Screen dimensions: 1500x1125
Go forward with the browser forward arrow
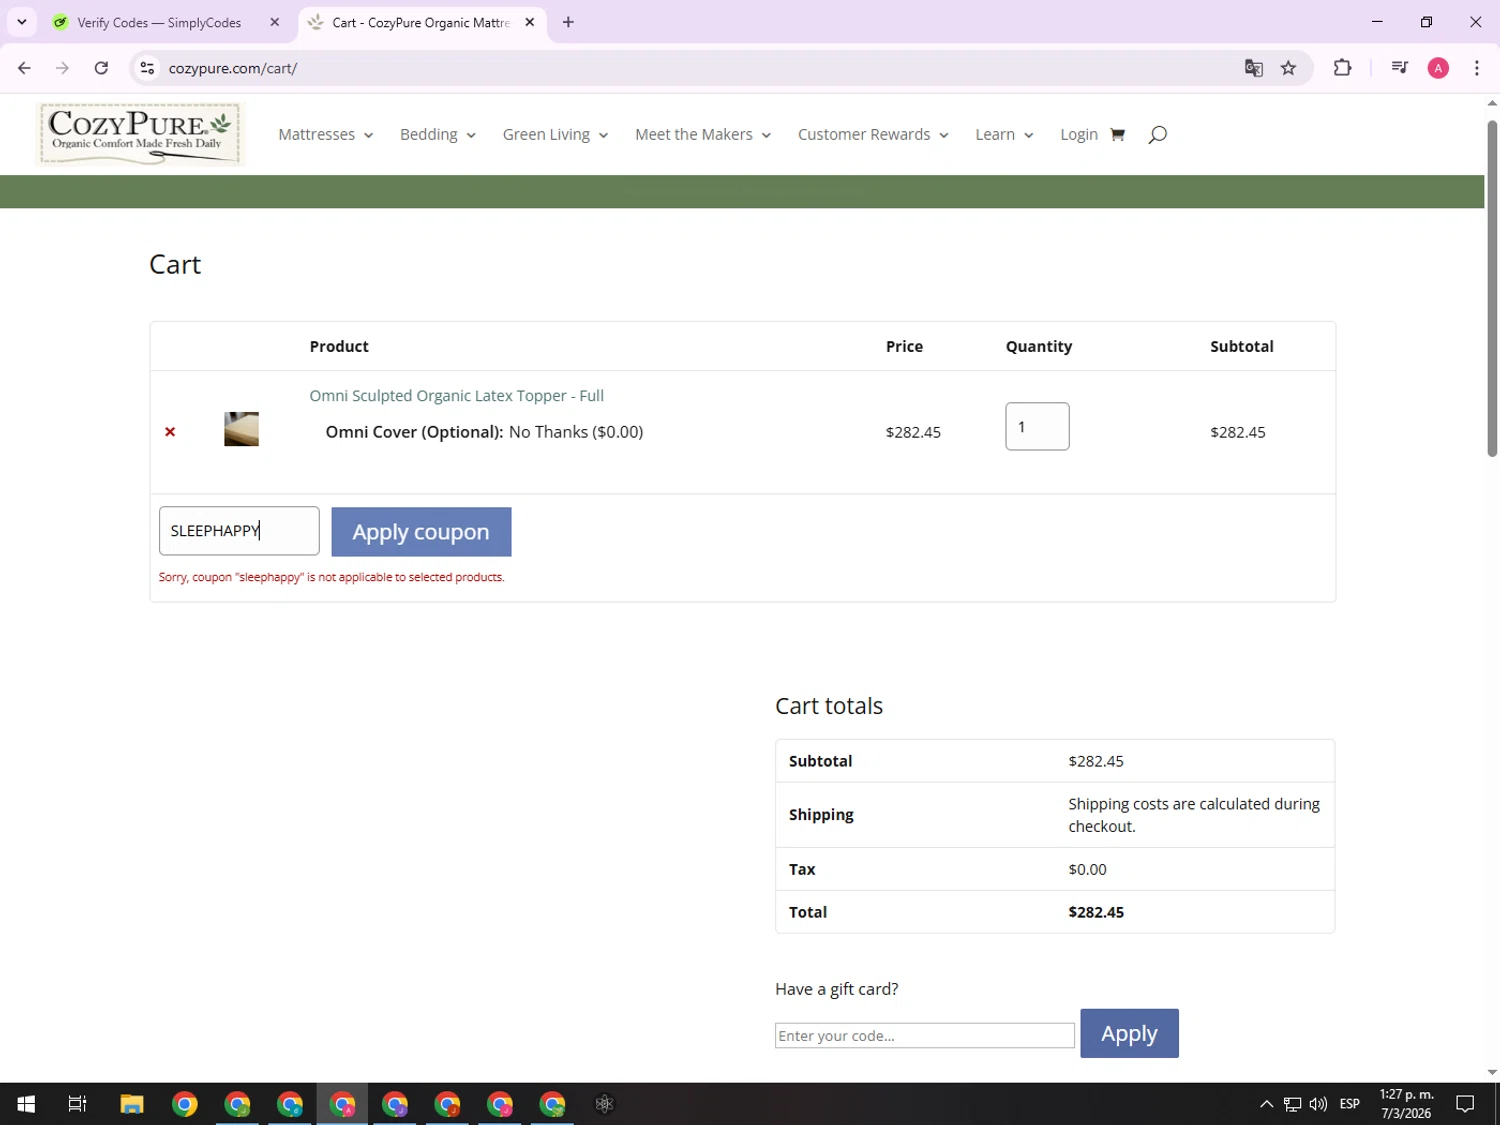tap(62, 68)
